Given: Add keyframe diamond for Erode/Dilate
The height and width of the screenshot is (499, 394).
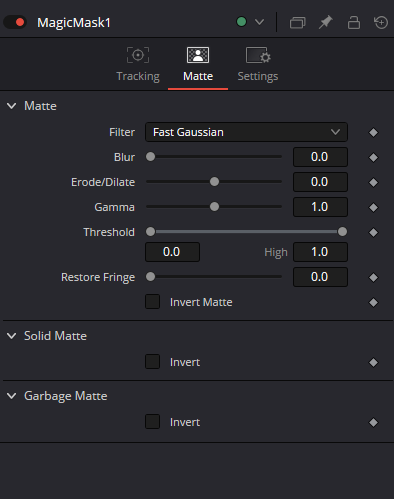Looking at the screenshot, I should [373, 182].
